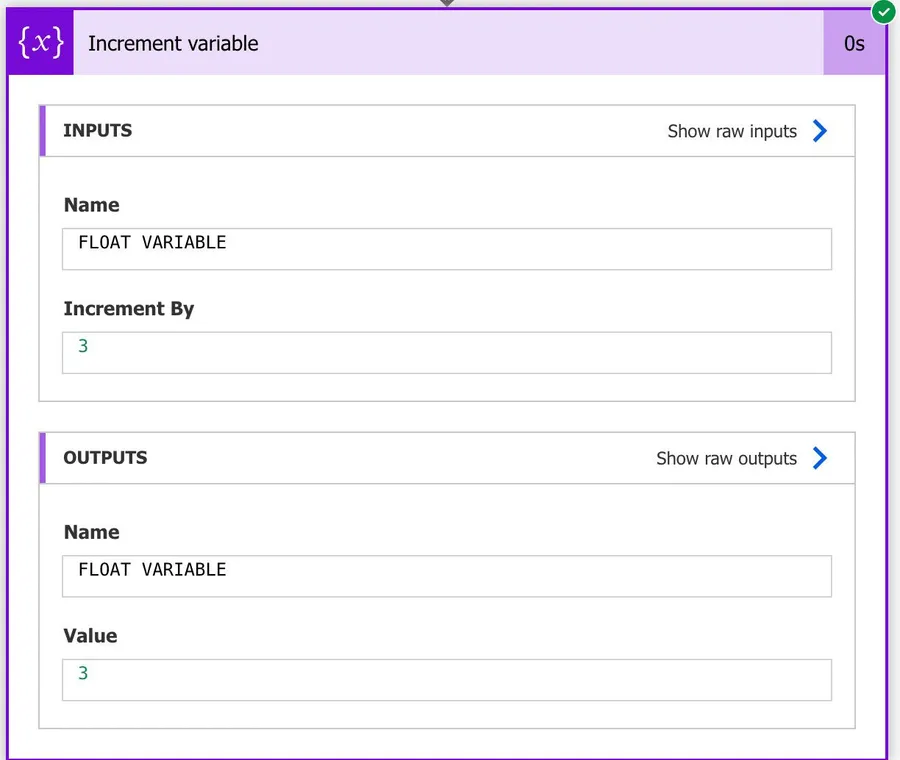Click the Value field under OUTPUTS

(x=446, y=680)
